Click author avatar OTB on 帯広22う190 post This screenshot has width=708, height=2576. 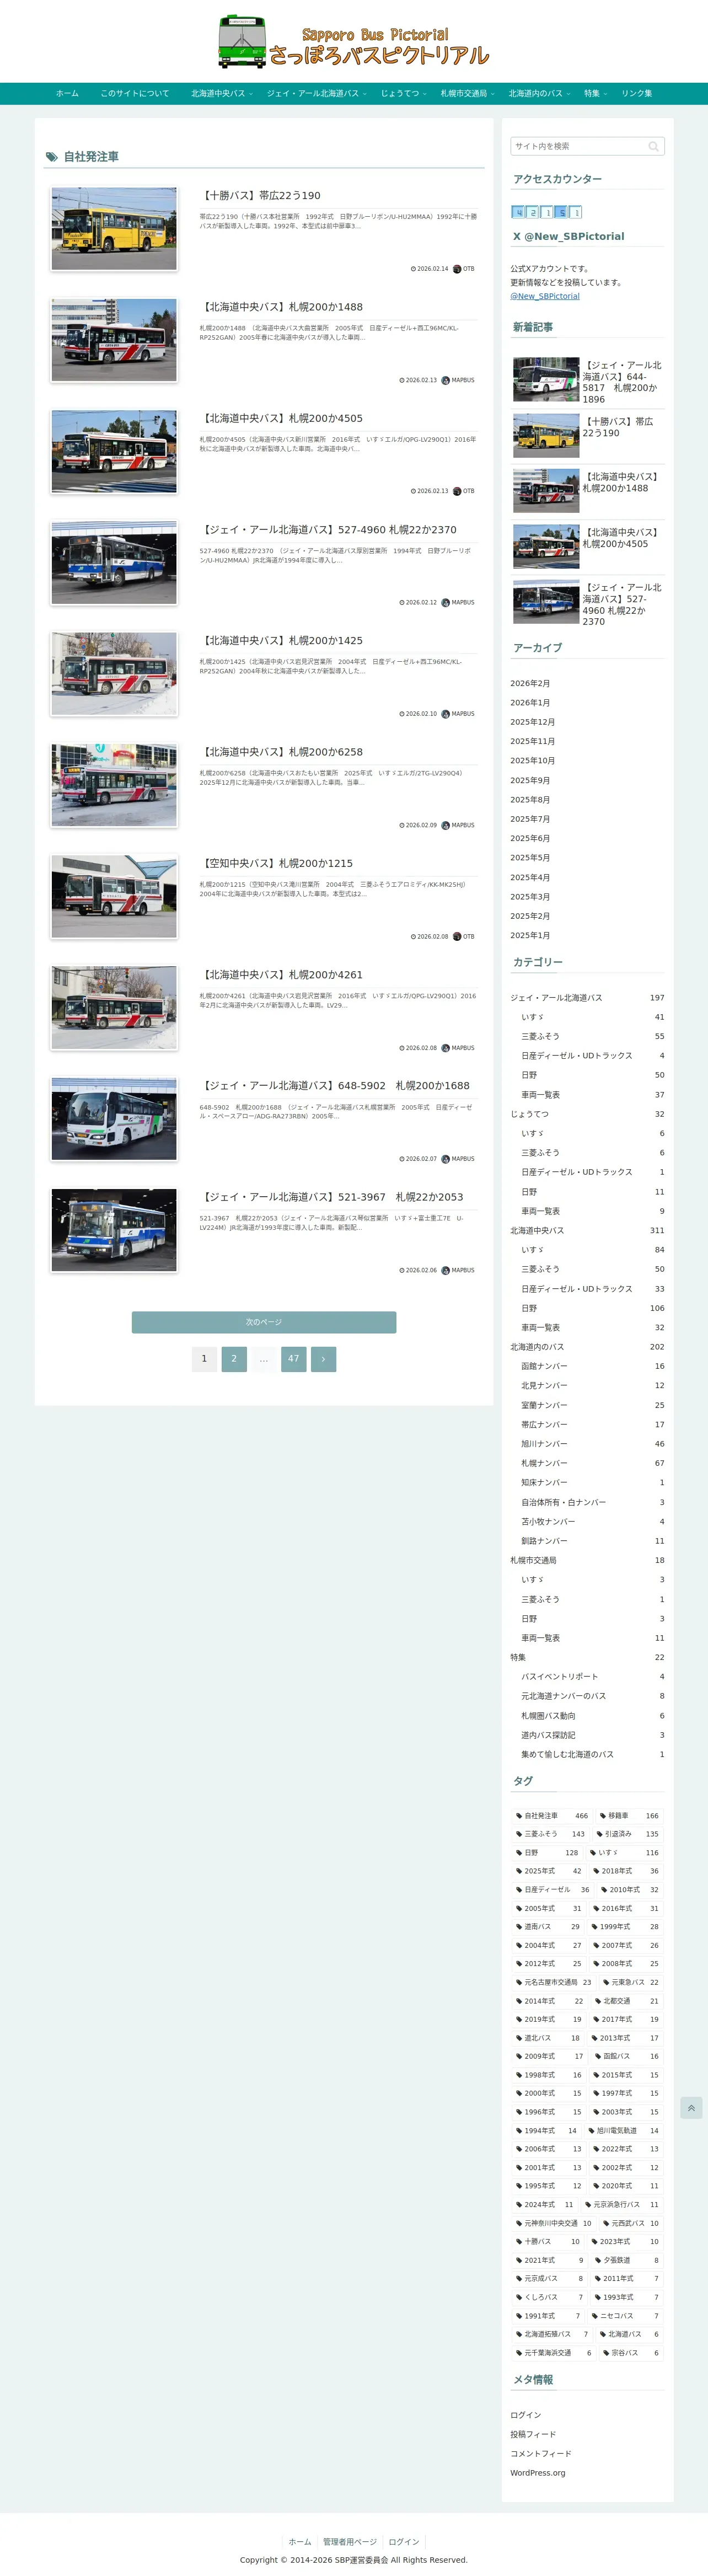[457, 269]
